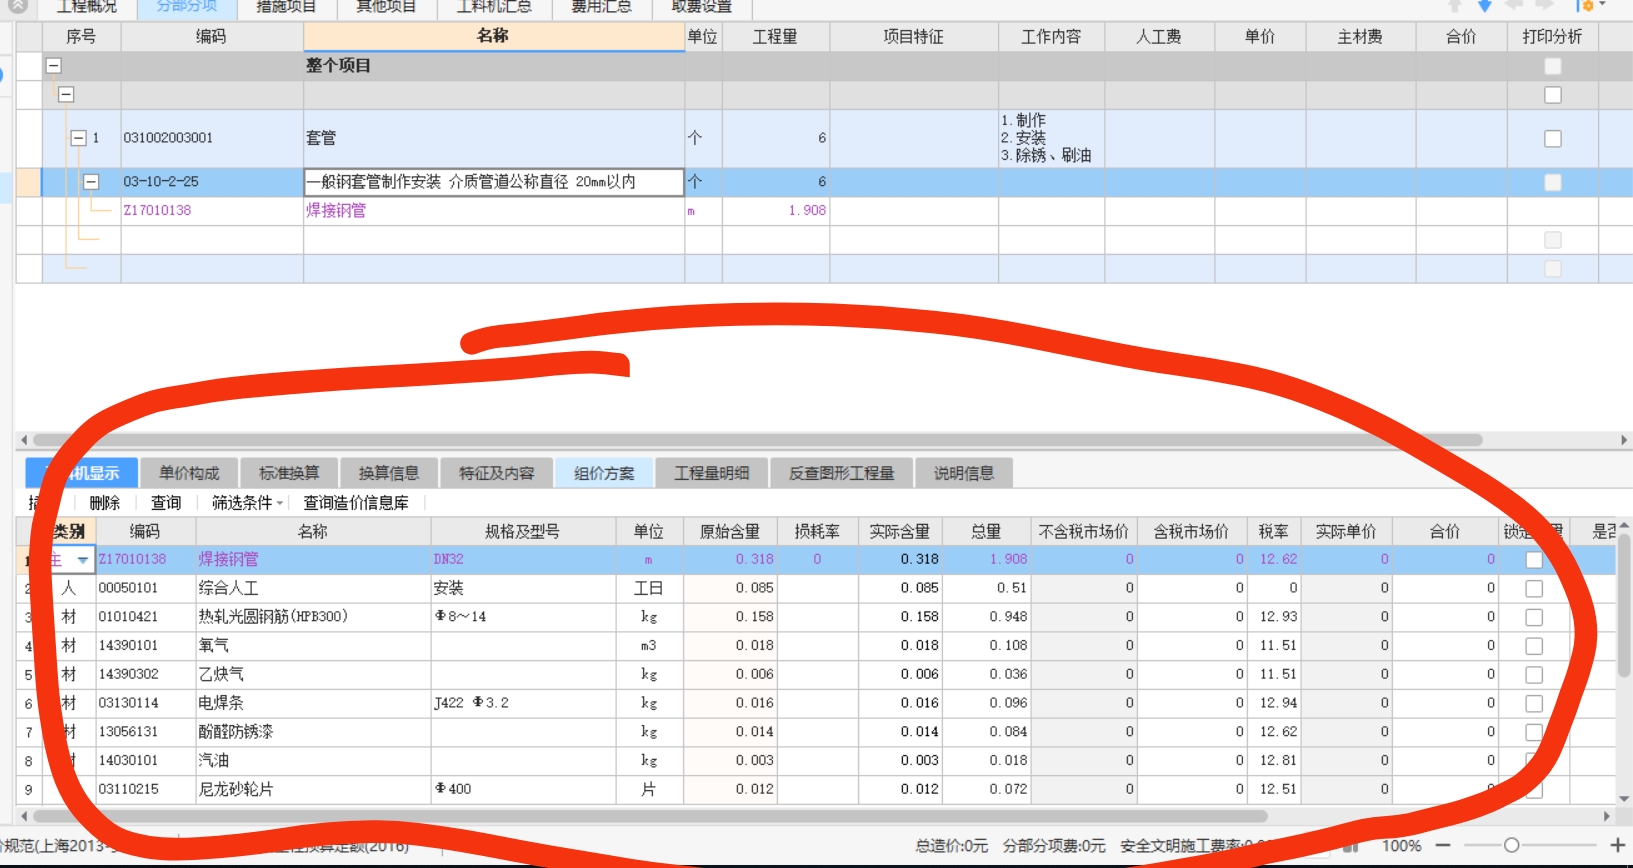
Task: Open the 特征及内容 tab
Action: 497,473
